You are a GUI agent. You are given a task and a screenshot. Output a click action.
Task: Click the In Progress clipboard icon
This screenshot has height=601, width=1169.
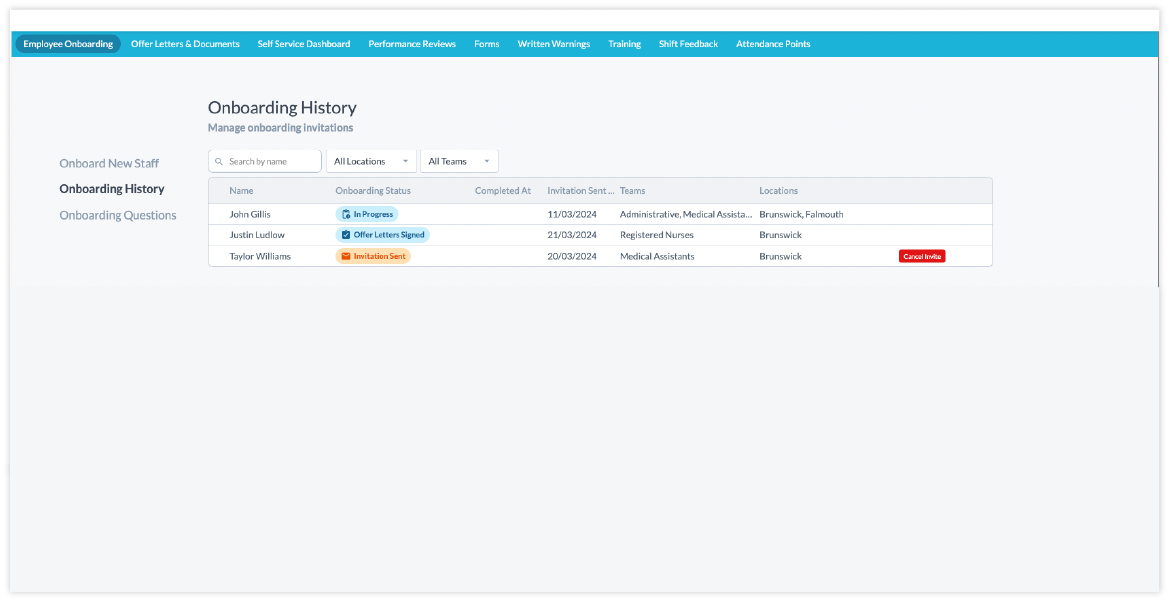point(346,214)
